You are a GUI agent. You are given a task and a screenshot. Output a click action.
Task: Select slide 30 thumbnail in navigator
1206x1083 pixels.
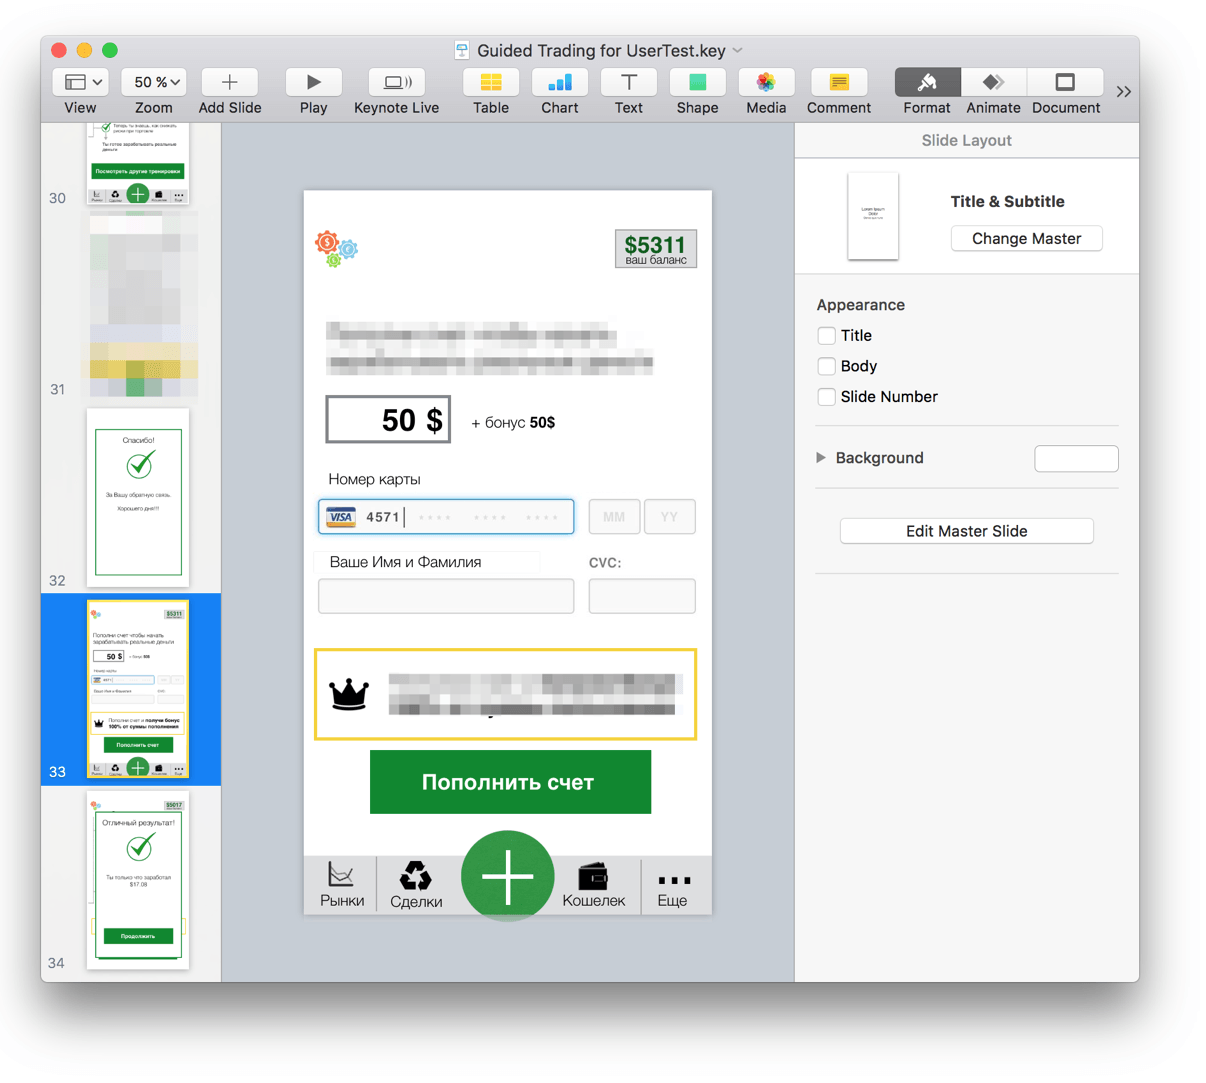tap(138, 163)
